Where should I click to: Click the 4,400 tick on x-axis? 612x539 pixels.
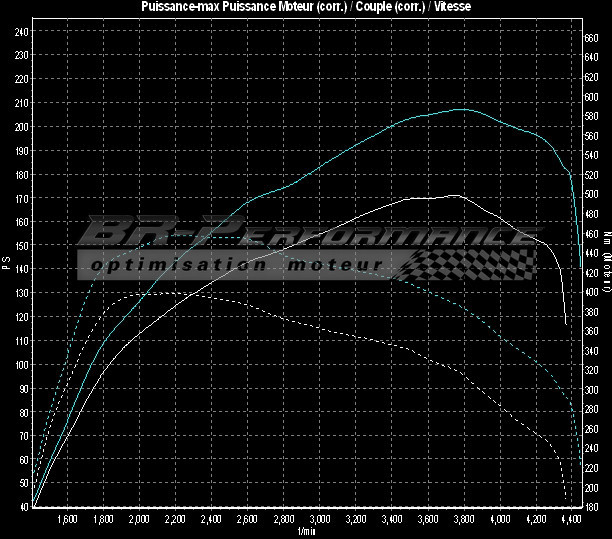(571, 520)
